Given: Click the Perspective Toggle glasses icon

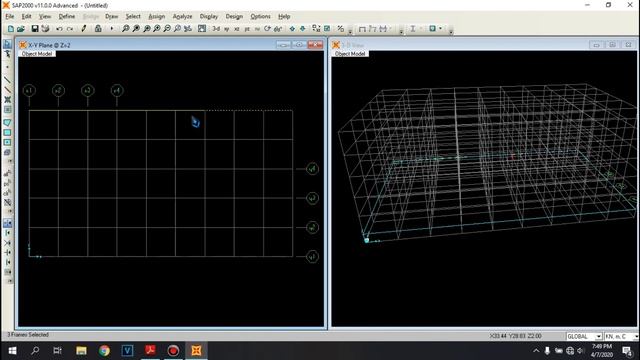Looking at the screenshot, I should click(278, 29).
